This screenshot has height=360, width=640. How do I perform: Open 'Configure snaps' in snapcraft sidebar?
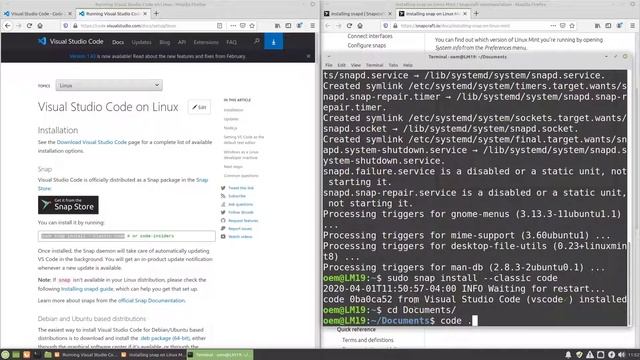(x=367, y=45)
